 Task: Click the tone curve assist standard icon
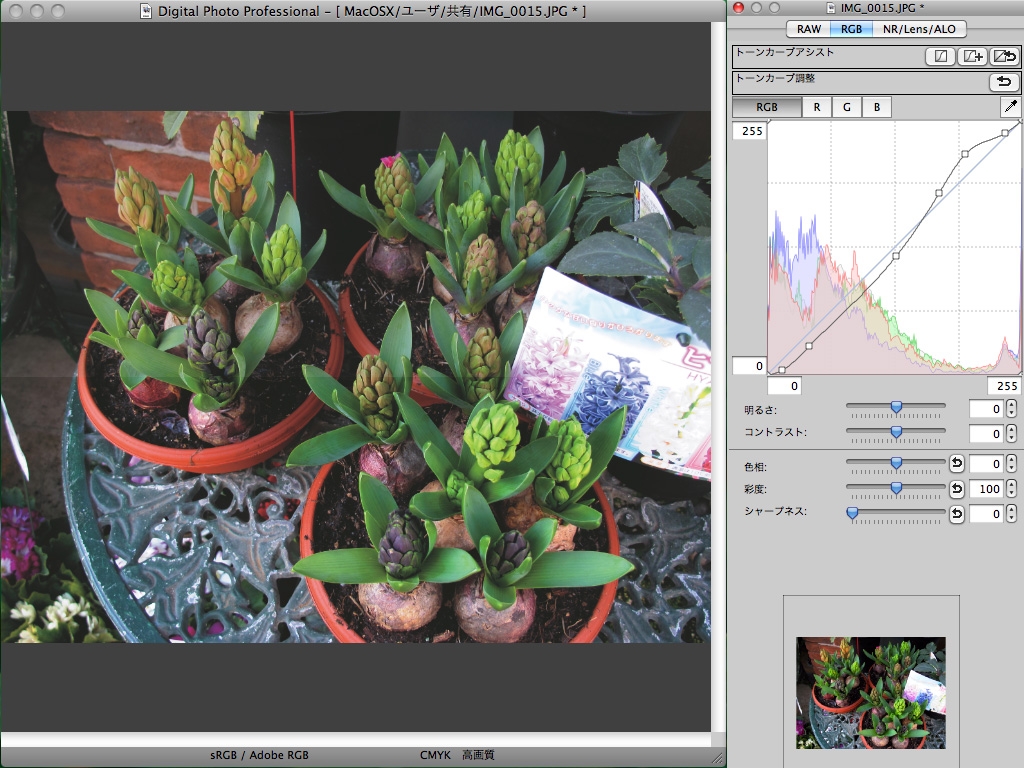click(940, 56)
